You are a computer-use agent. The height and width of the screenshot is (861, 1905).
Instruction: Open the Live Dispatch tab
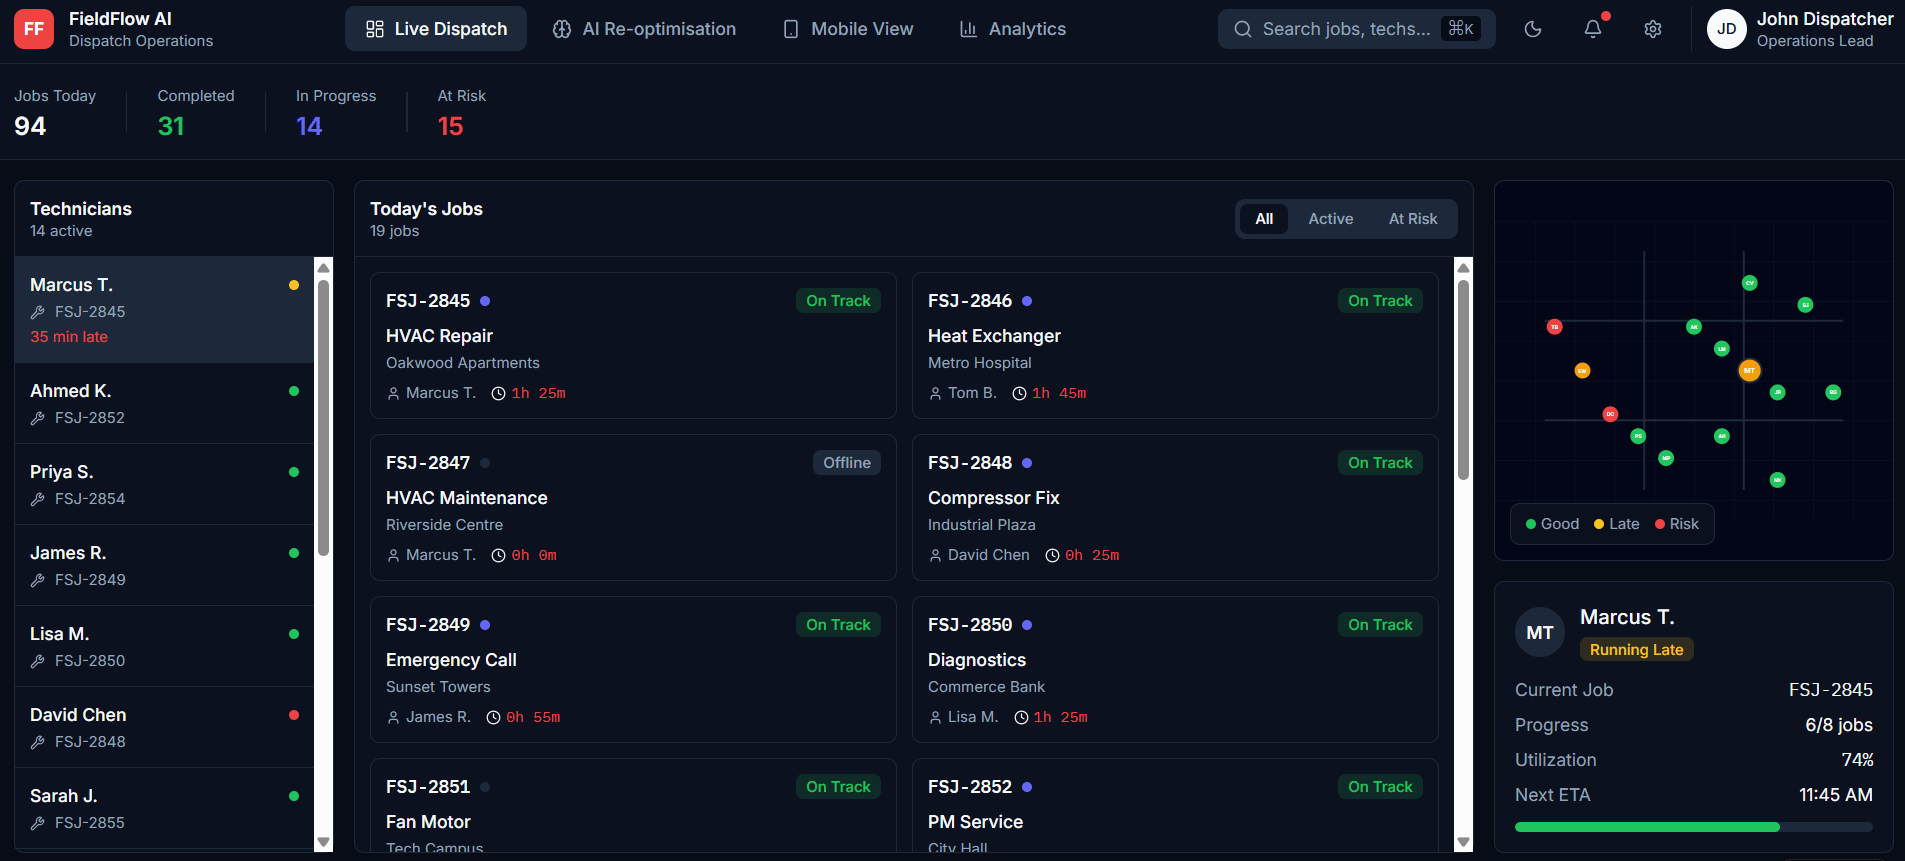436,29
